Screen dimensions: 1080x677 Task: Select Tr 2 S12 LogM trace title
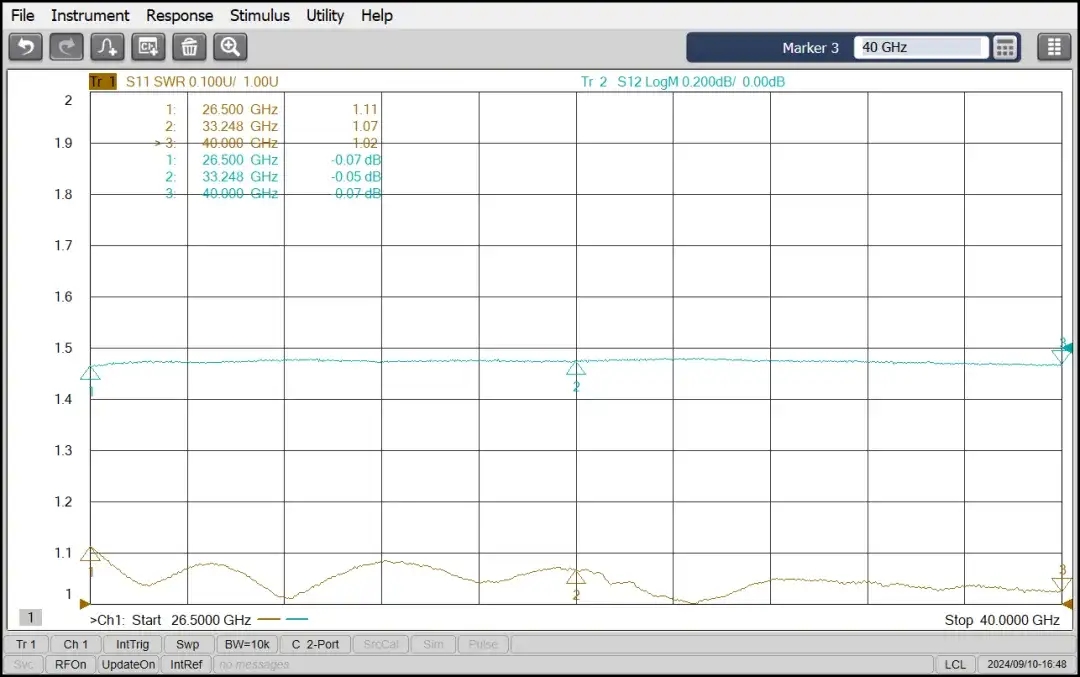click(683, 81)
